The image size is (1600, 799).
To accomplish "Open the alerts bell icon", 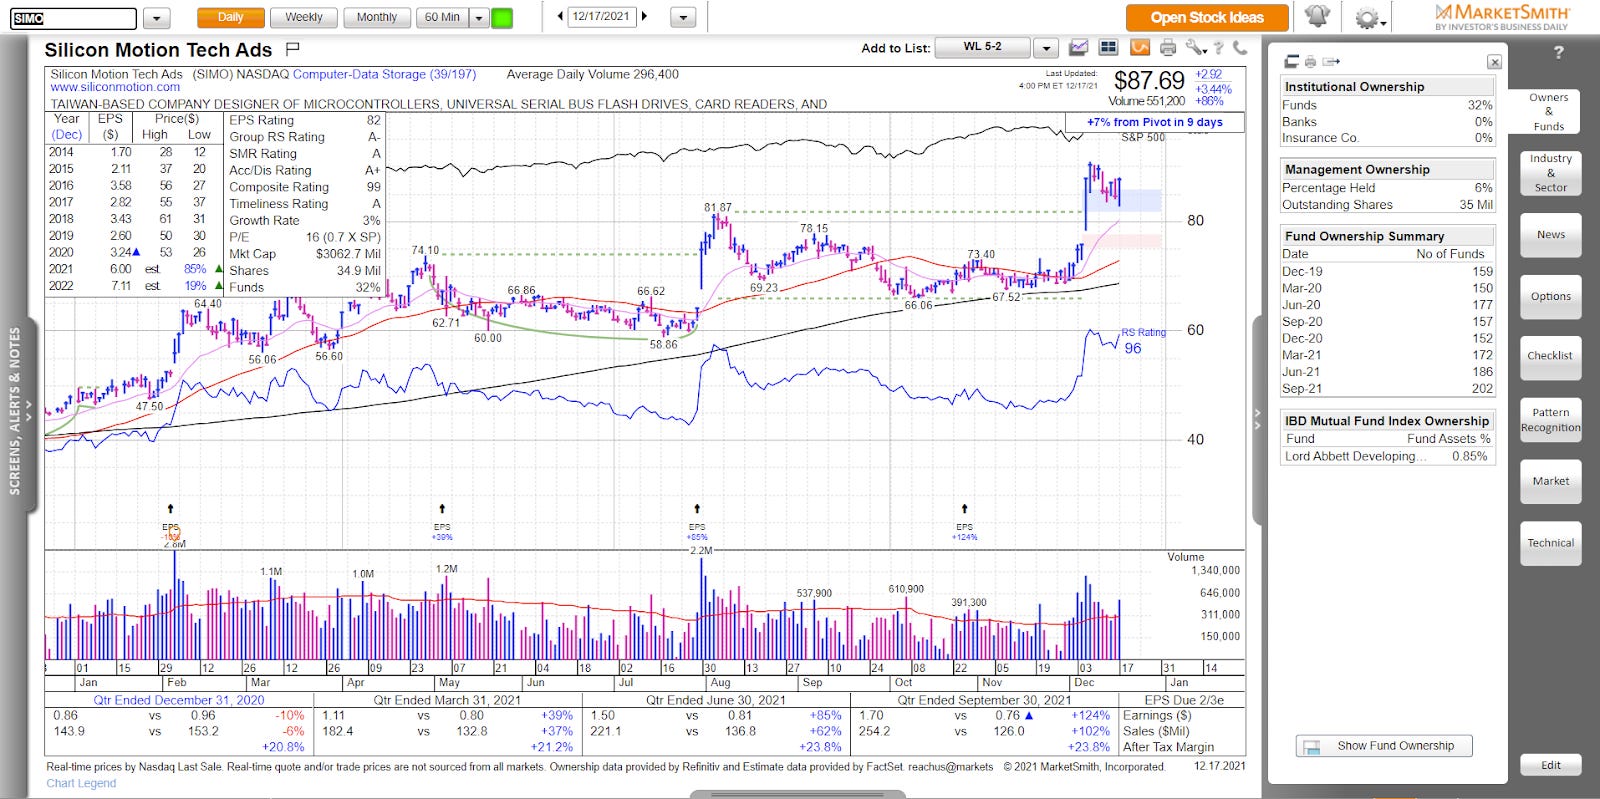I will (1317, 16).
